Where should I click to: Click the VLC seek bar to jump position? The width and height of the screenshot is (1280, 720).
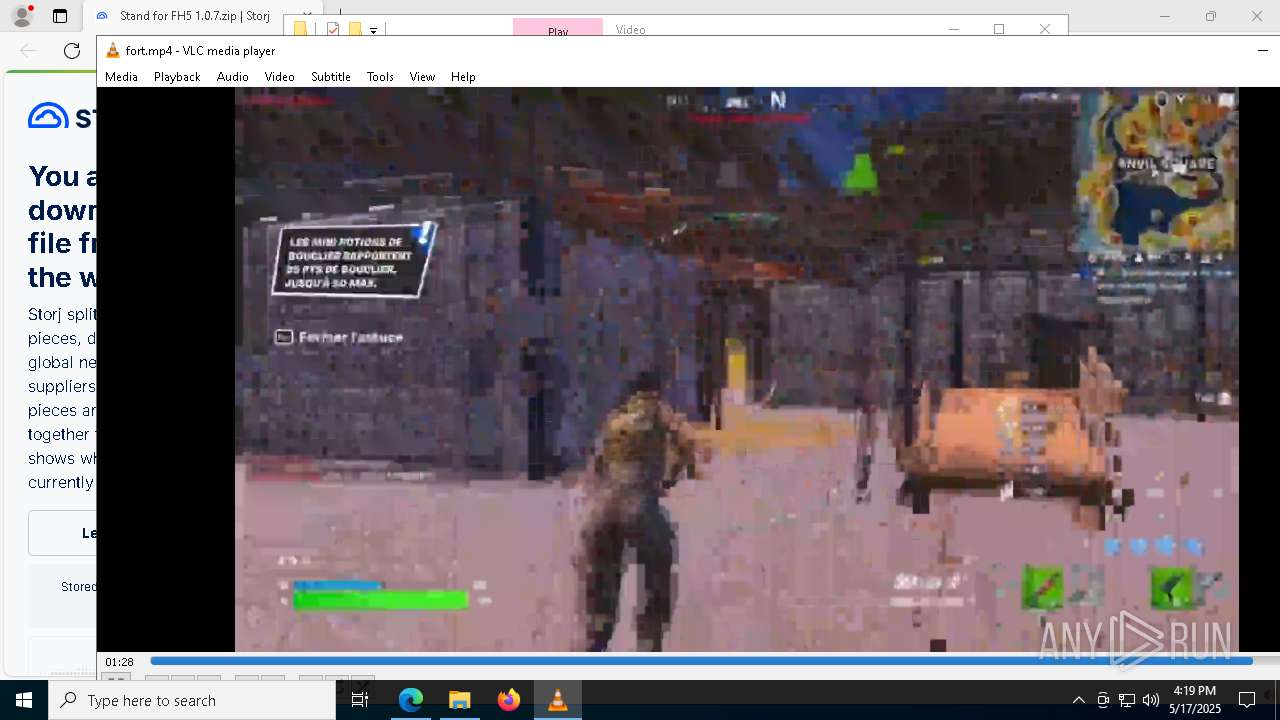pos(701,661)
